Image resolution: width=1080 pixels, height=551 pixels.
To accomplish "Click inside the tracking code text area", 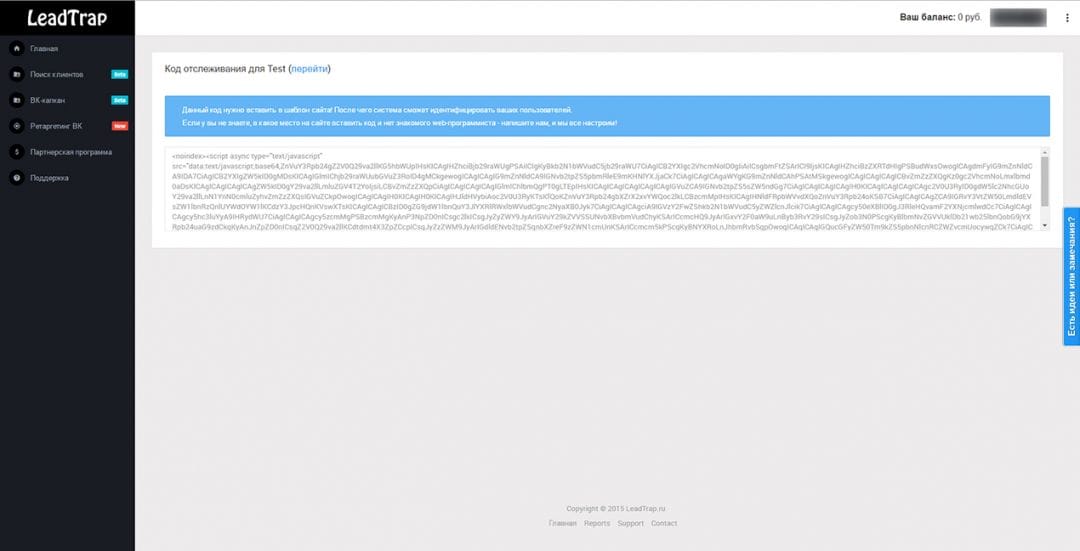I will coord(602,189).
